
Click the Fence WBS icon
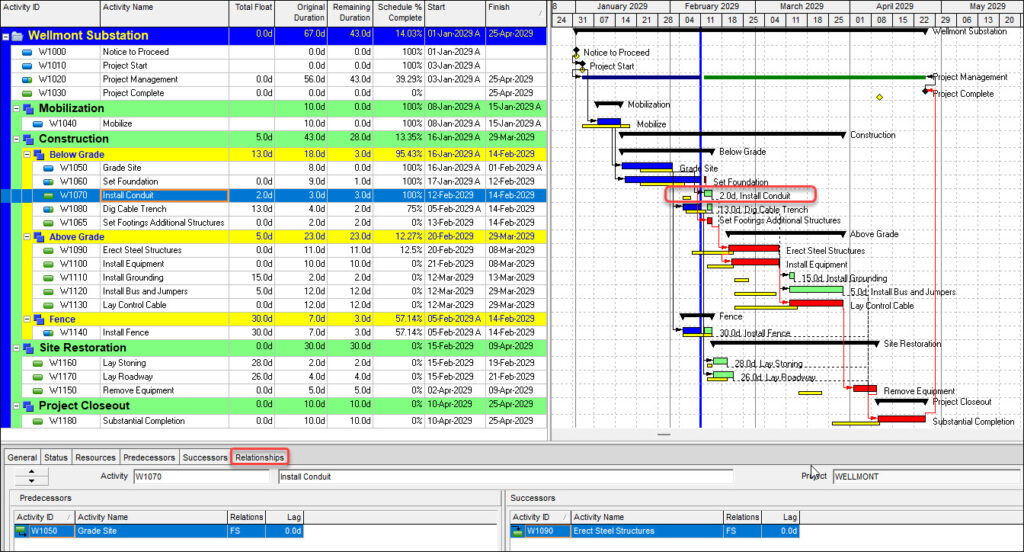pyautogui.click(x=39, y=319)
